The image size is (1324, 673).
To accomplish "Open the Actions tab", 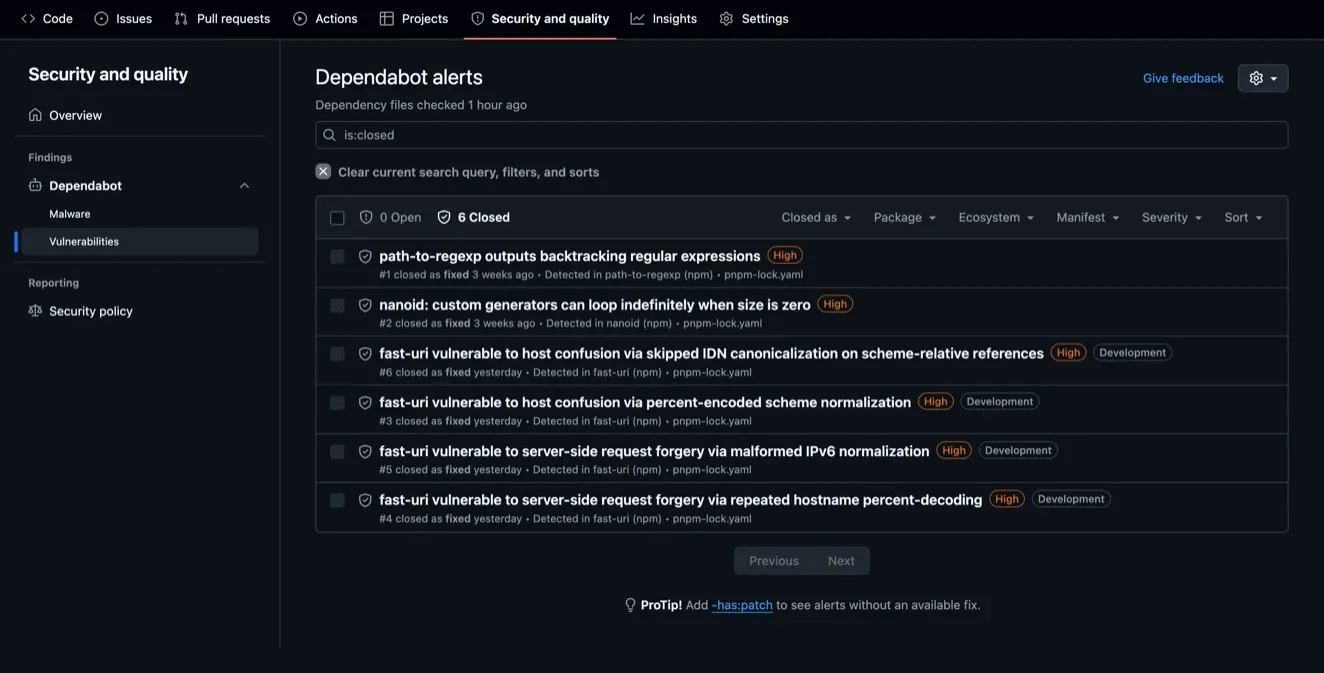I will tap(325, 18).
